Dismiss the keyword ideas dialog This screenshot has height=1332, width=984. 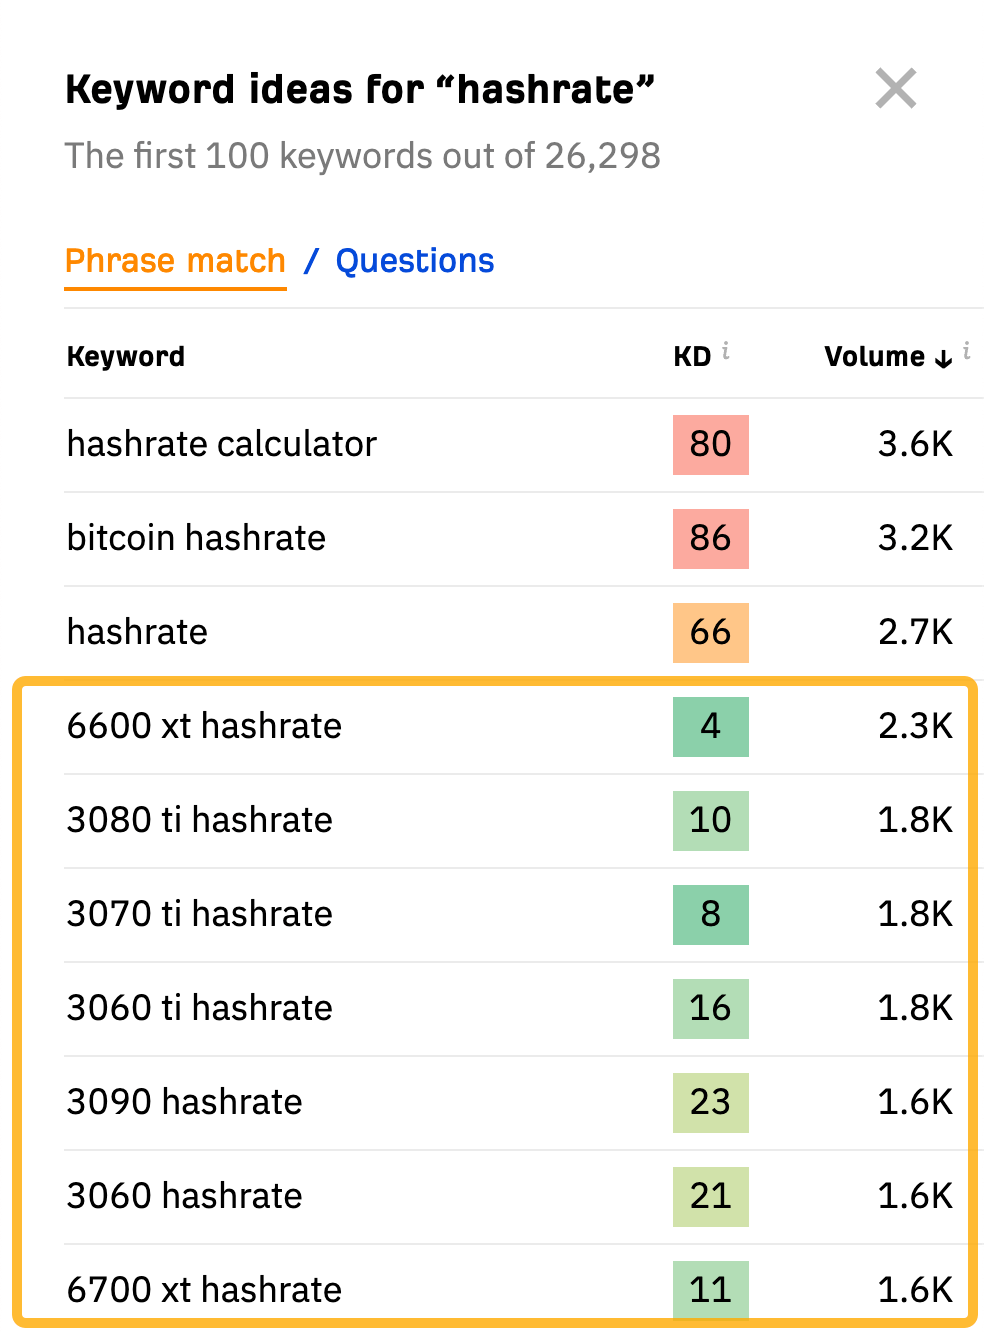click(x=896, y=89)
